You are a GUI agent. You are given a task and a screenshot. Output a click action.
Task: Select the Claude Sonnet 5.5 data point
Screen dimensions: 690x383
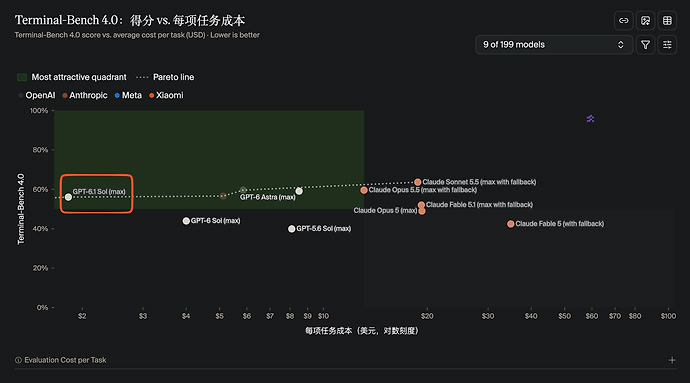(418, 182)
